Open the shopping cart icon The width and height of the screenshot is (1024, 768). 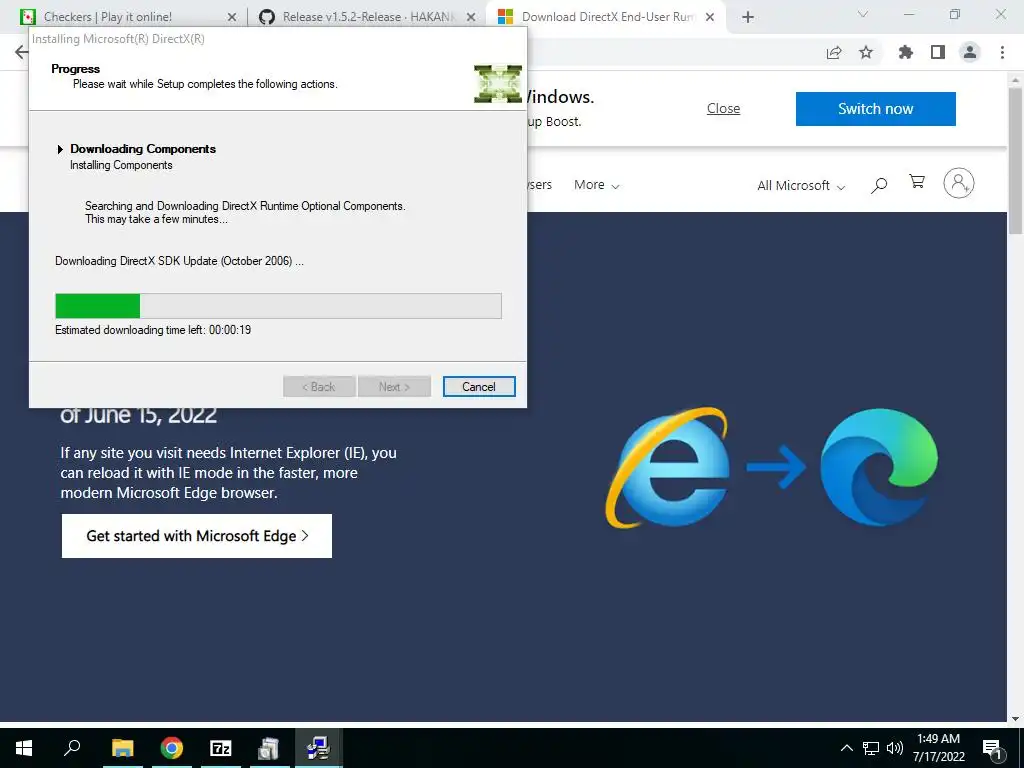coord(917,182)
